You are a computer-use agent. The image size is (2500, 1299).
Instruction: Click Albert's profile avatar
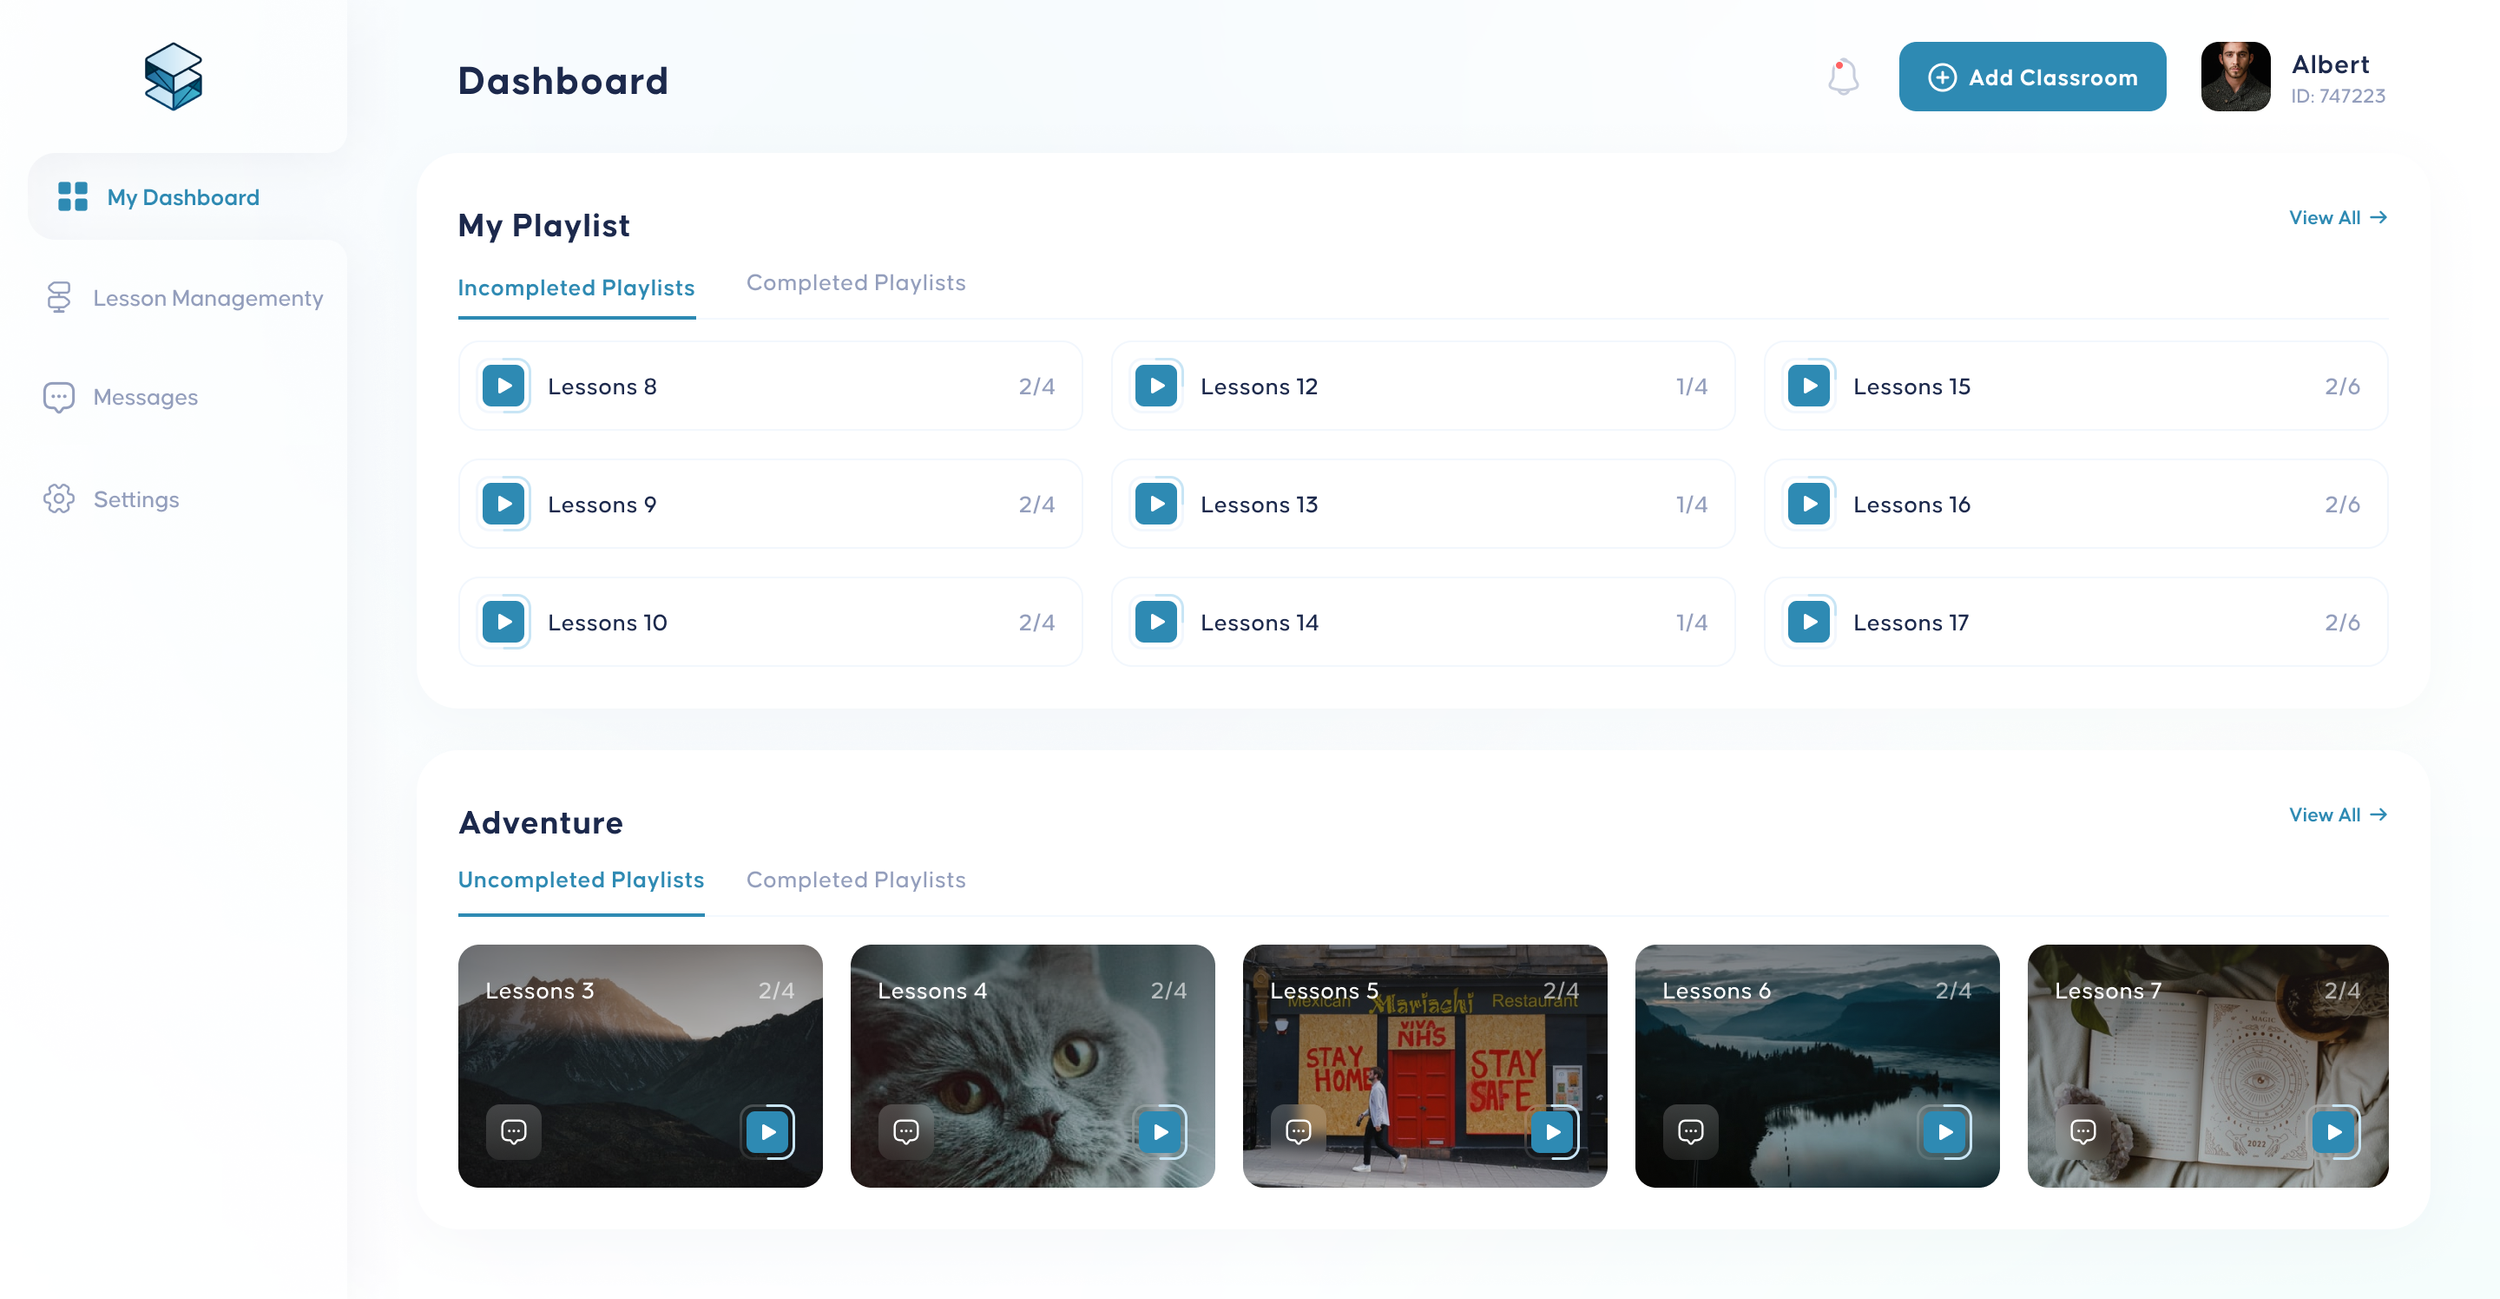pos(2235,76)
